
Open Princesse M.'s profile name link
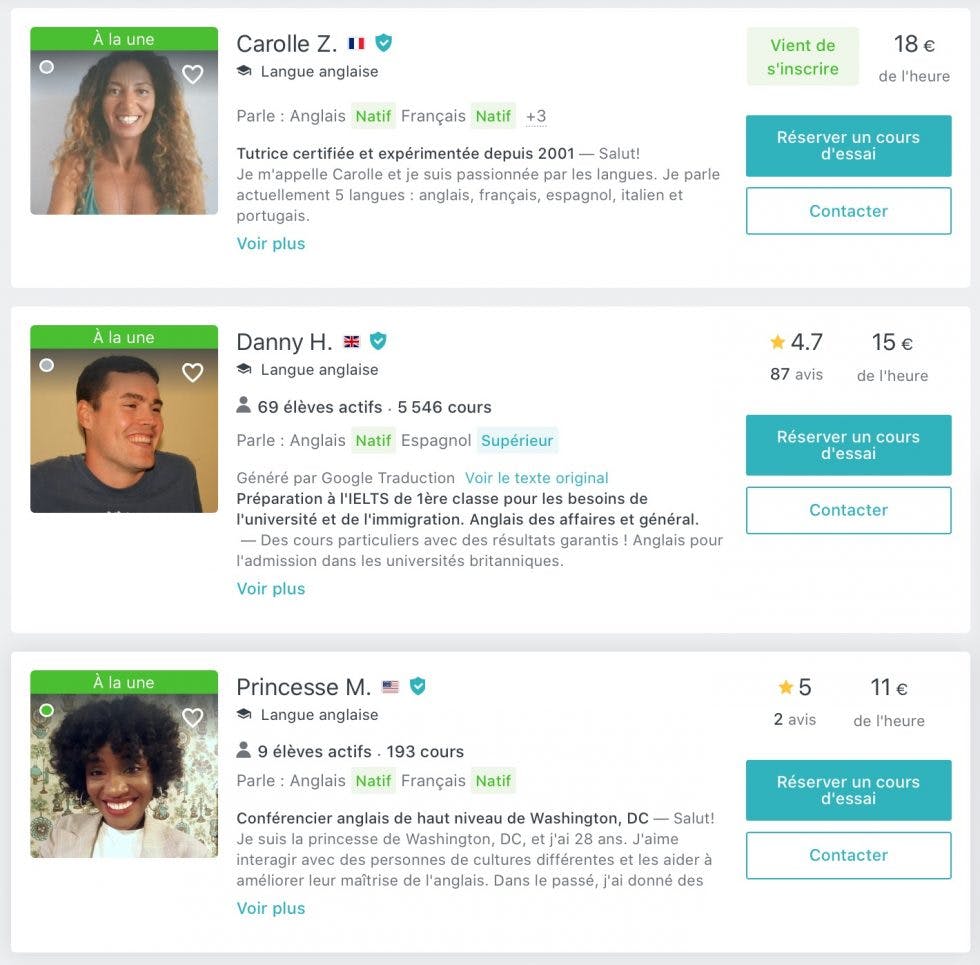pyautogui.click(x=303, y=687)
